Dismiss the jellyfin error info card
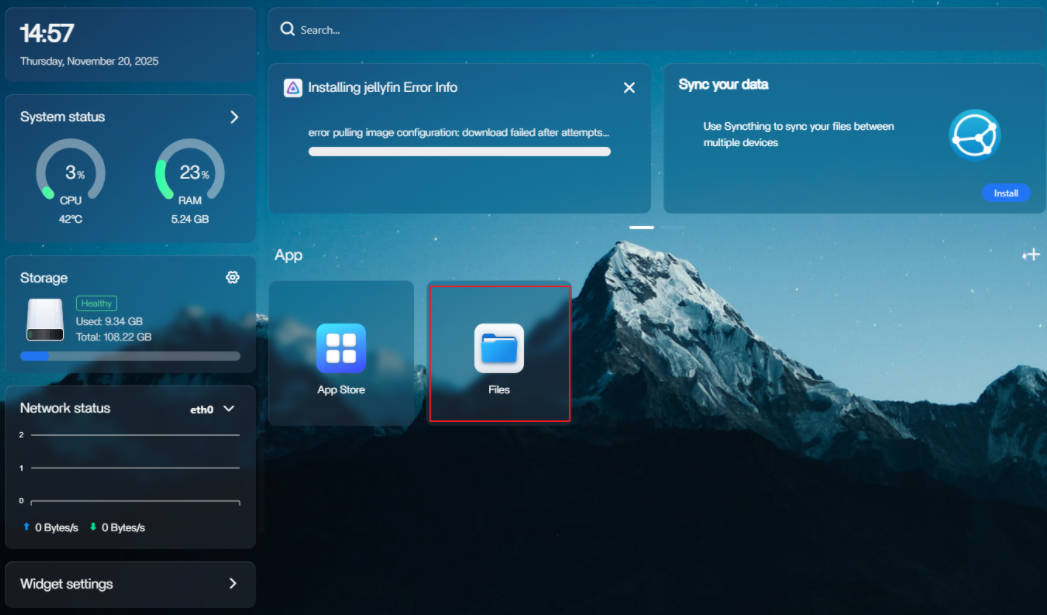The image size is (1047, 615). pos(629,88)
